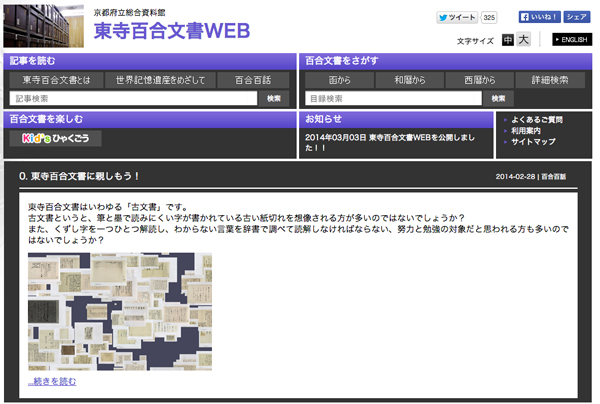Browse documents by 和暦から
The height and width of the screenshot is (404, 600).
pyautogui.click(x=409, y=79)
